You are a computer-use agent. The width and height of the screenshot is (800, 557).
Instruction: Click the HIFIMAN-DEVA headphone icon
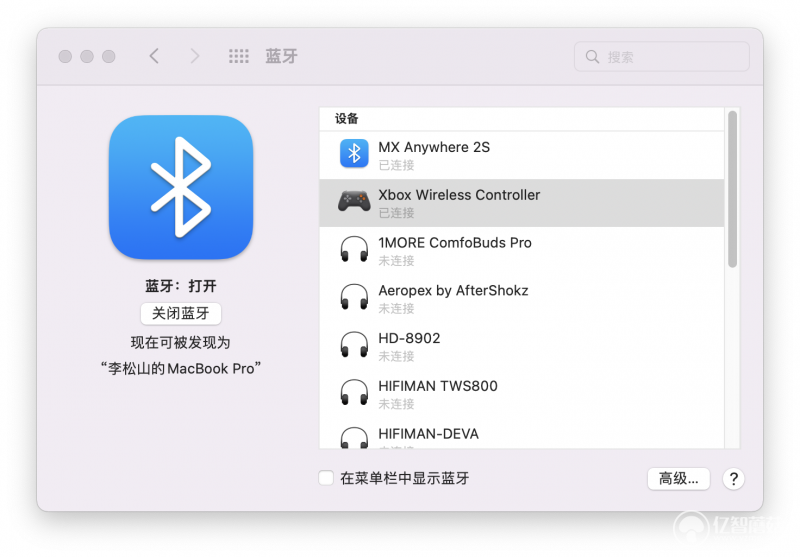point(354,438)
